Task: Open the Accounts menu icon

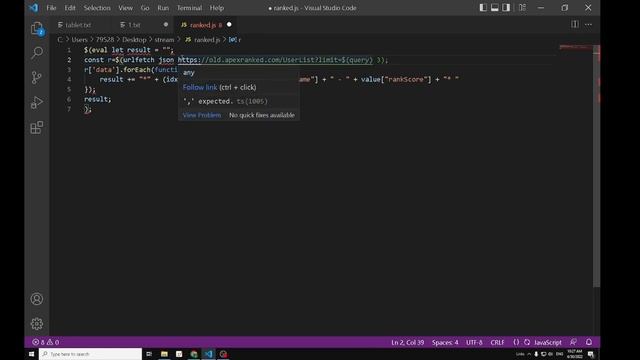Action: click(x=37, y=299)
